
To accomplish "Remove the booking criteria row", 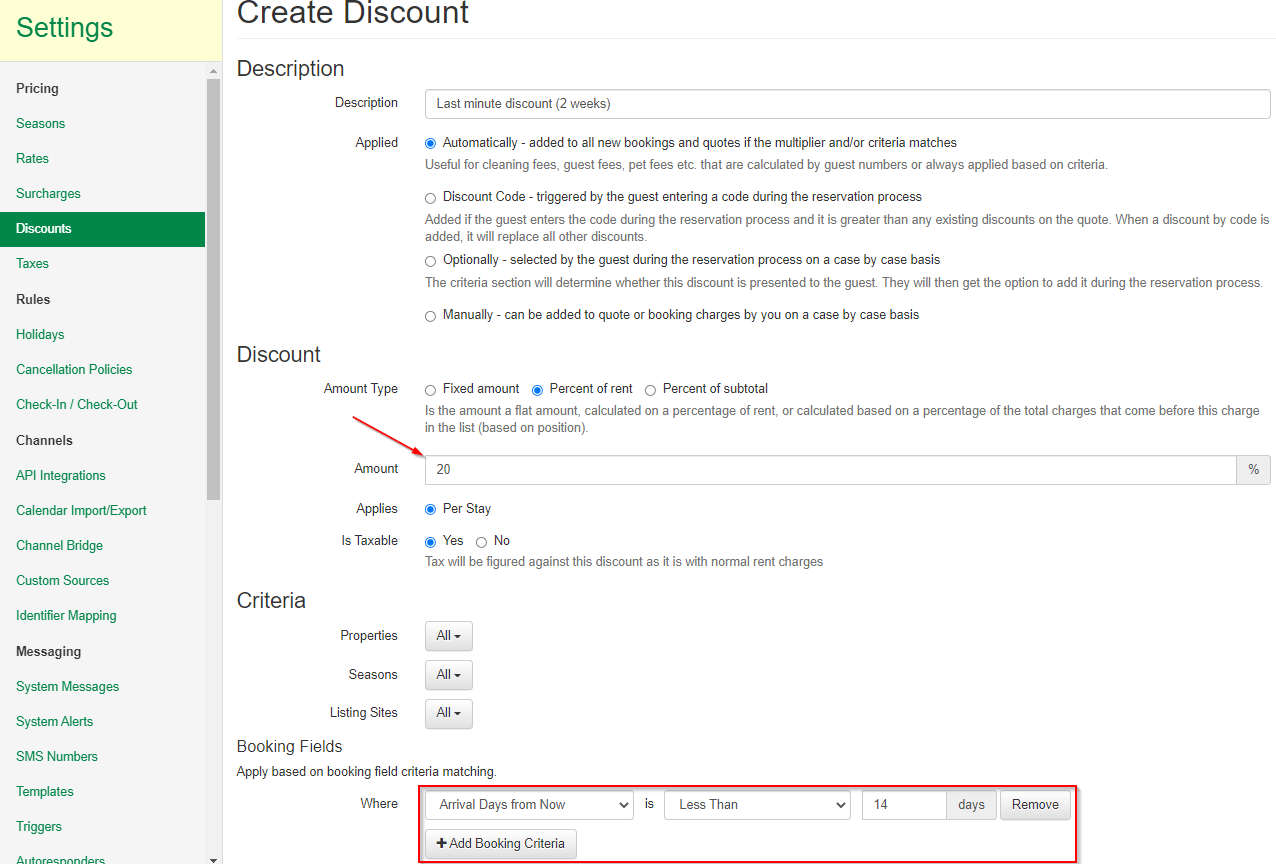I will (x=1035, y=805).
